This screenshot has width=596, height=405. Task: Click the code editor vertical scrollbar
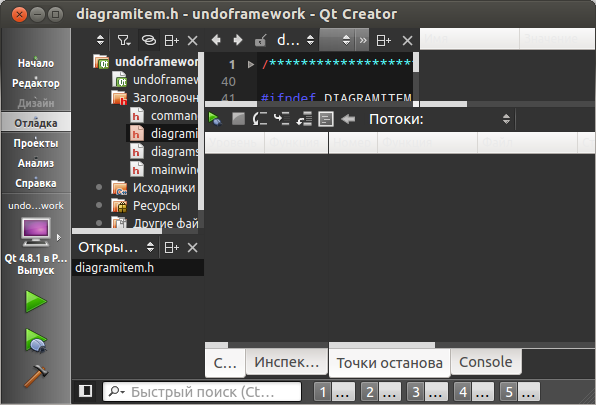[416, 63]
